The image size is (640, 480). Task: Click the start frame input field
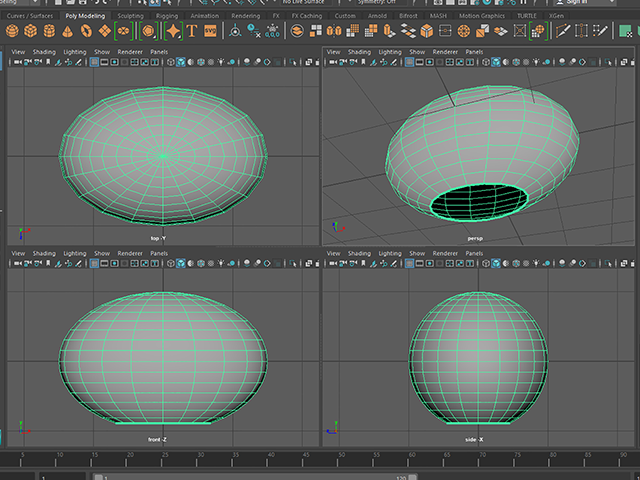coord(62,477)
